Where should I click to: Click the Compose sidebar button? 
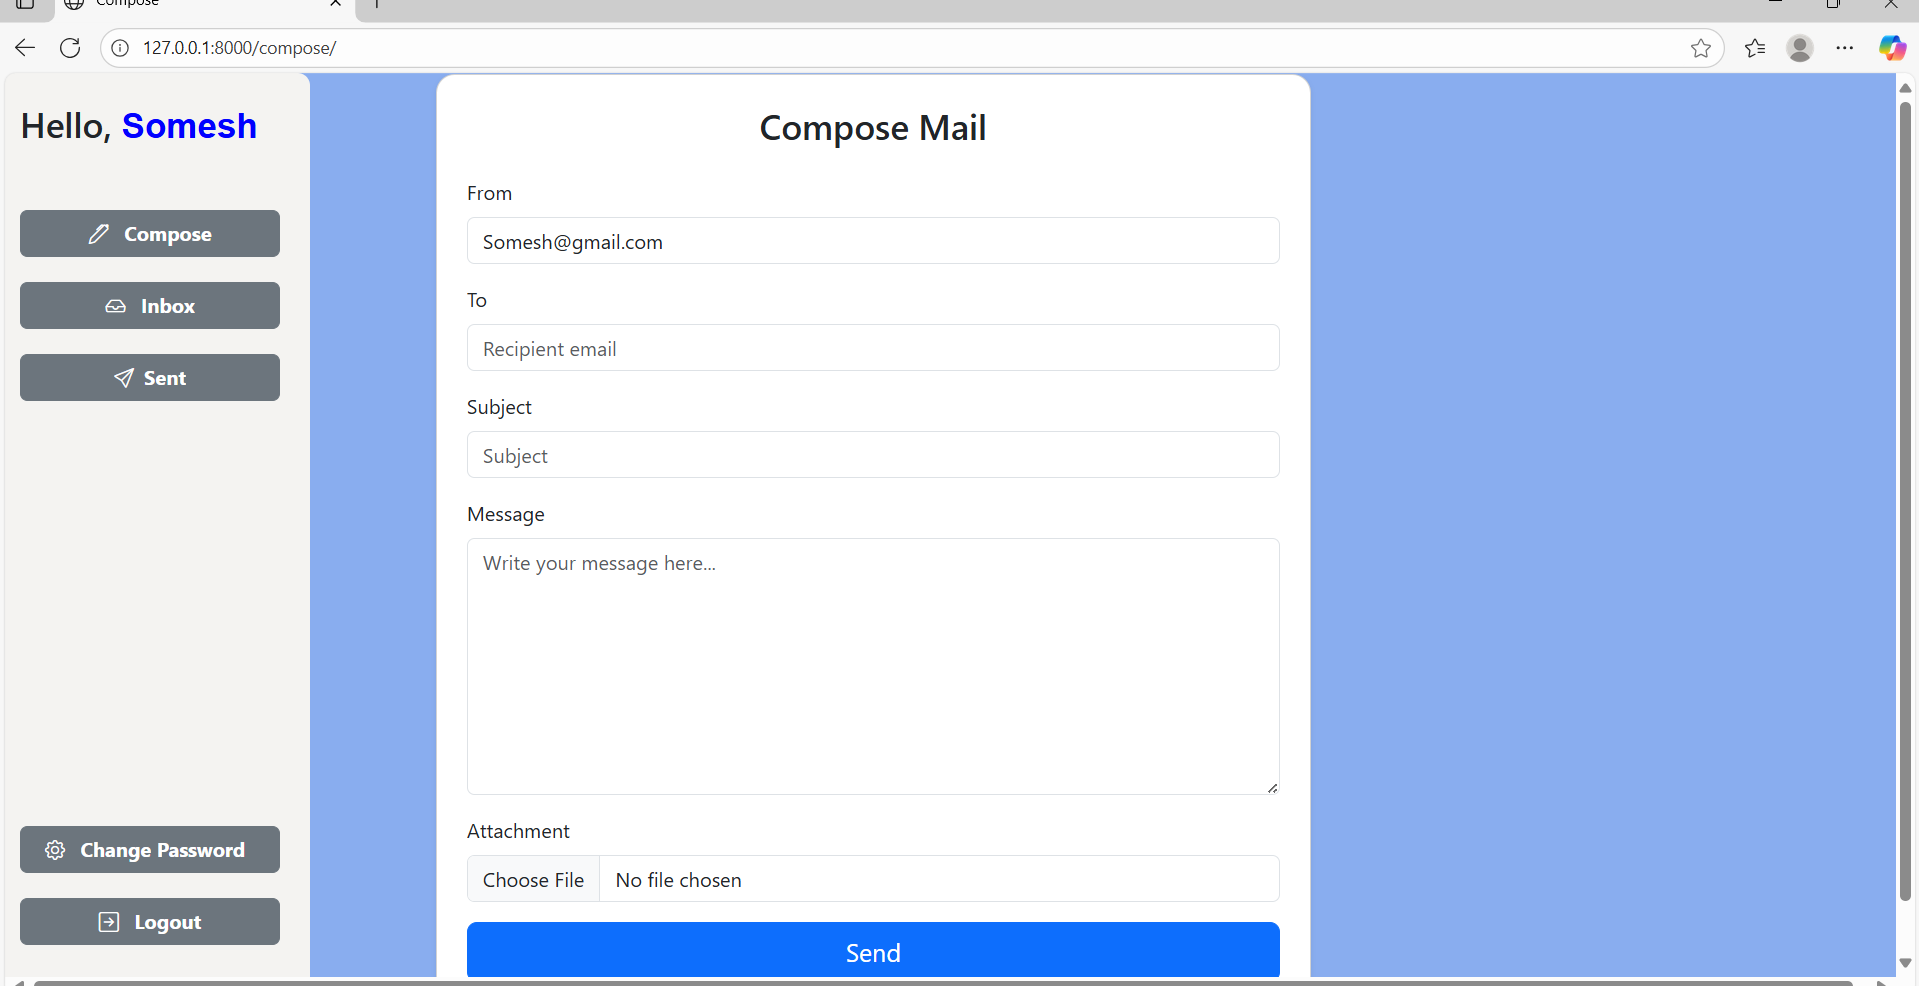click(x=150, y=234)
